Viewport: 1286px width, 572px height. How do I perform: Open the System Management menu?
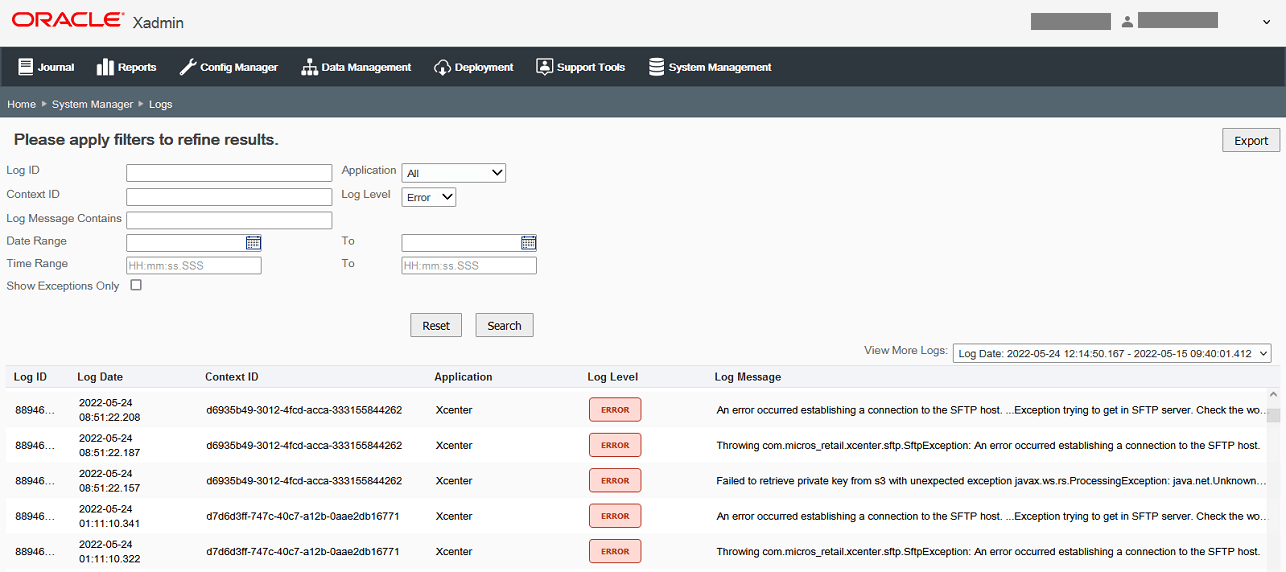click(710, 67)
